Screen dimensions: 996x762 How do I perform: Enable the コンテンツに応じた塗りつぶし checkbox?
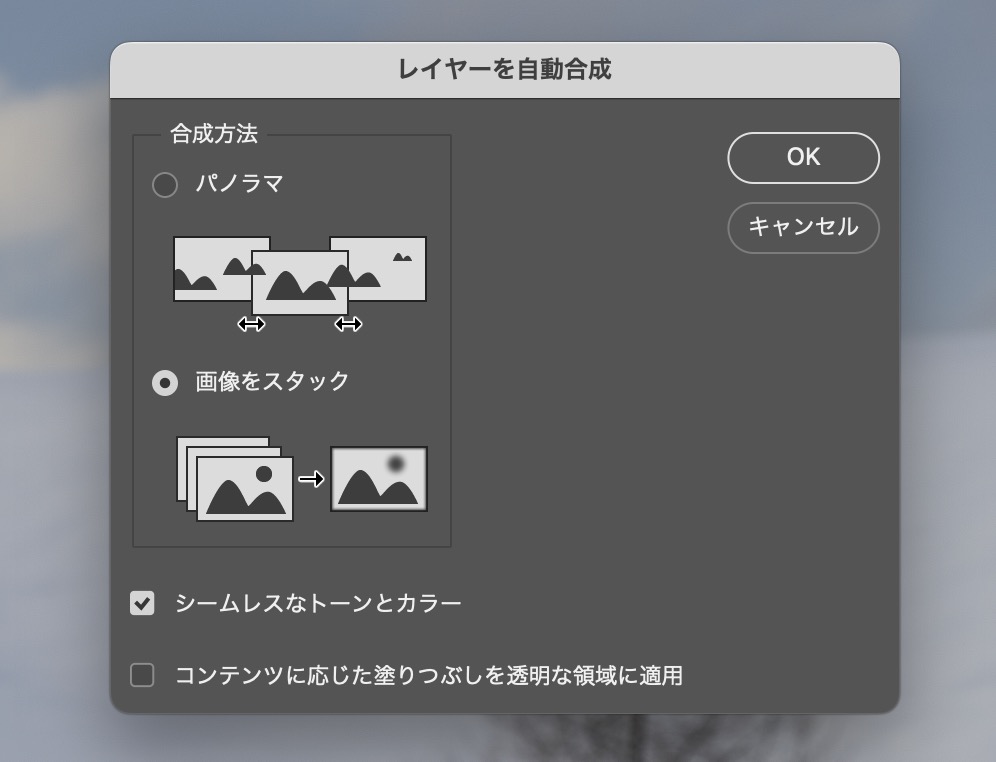143,676
